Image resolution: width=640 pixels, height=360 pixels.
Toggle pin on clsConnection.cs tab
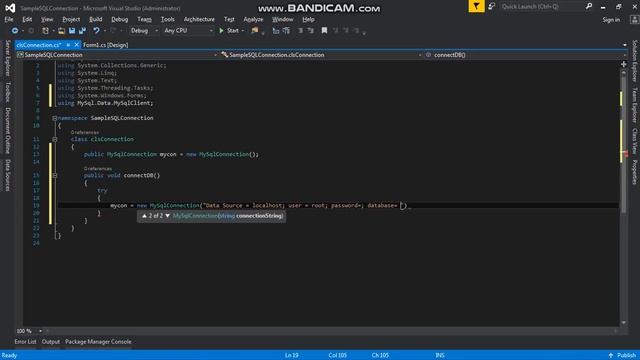68,45
